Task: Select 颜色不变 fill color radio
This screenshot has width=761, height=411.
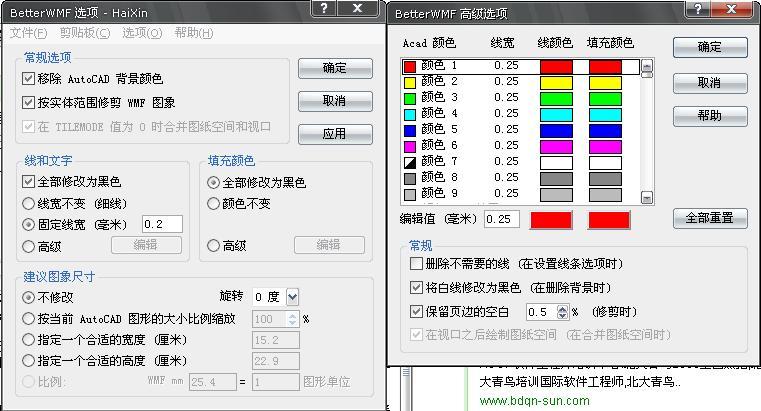Action: click(213, 203)
